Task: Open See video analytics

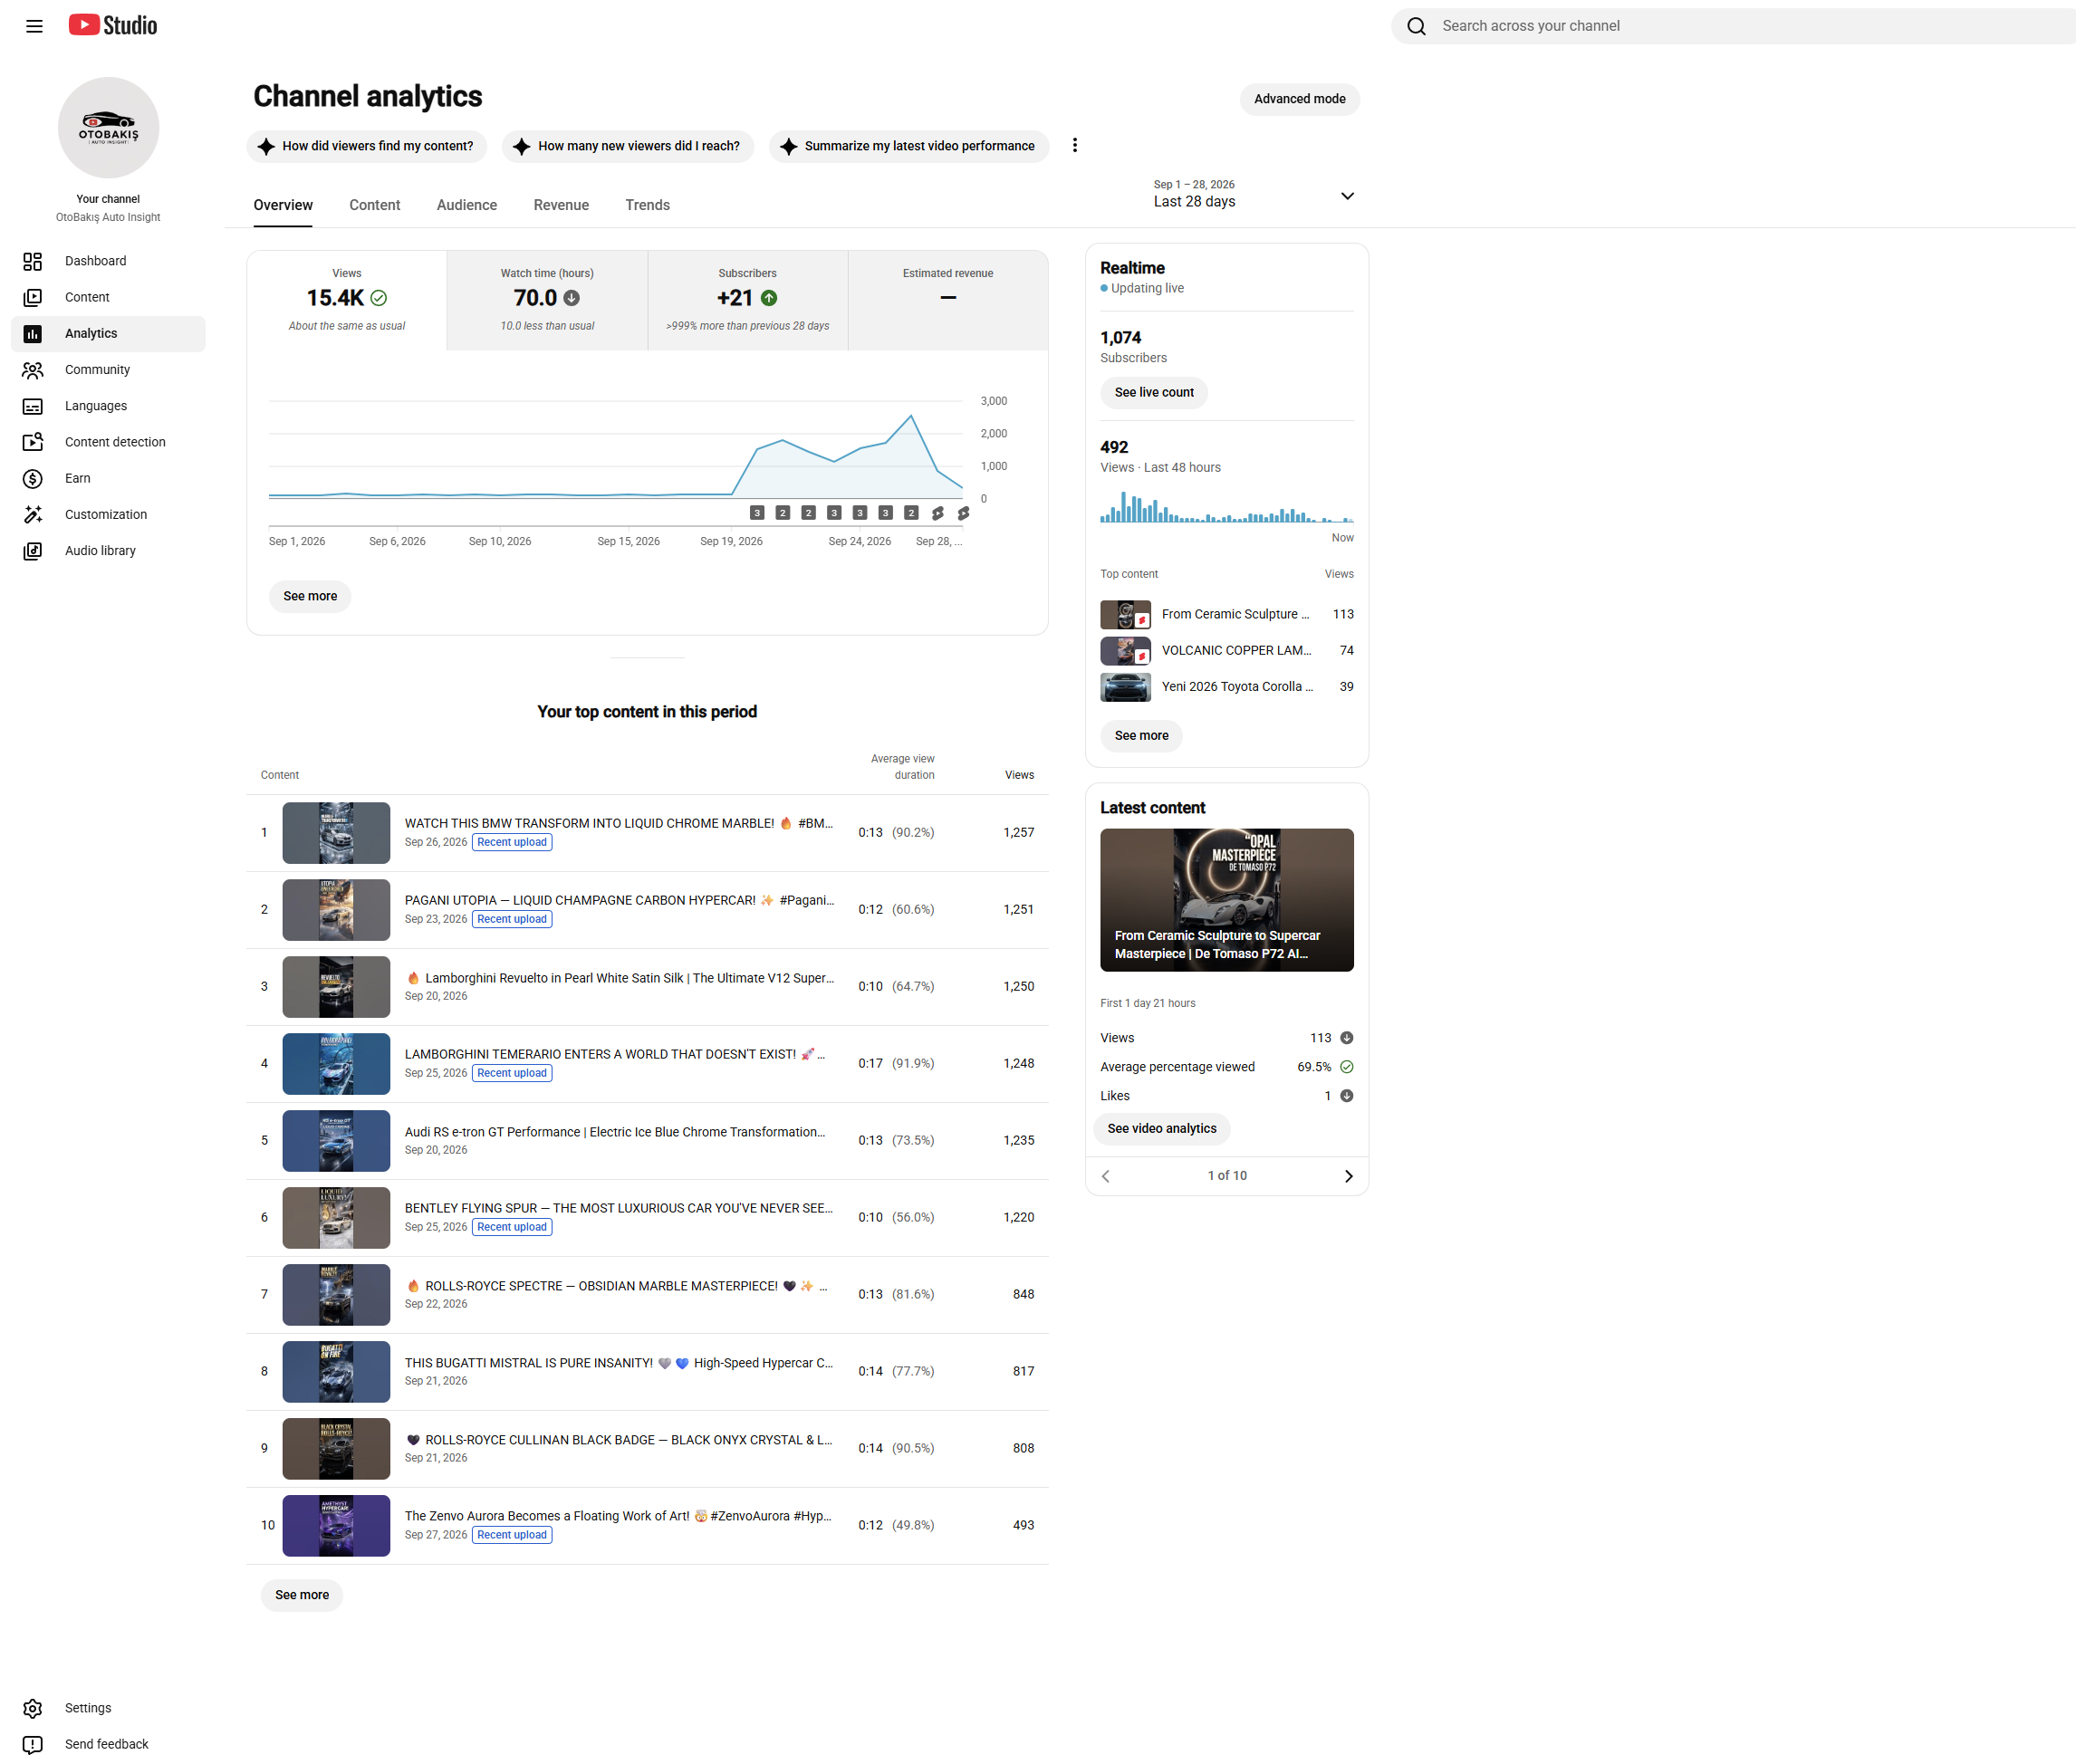Action: 1162,1128
